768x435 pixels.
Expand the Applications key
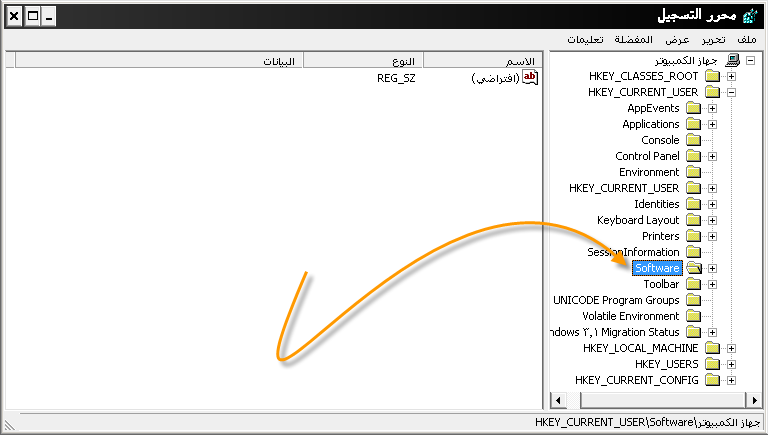pyautogui.click(x=713, y=124)
